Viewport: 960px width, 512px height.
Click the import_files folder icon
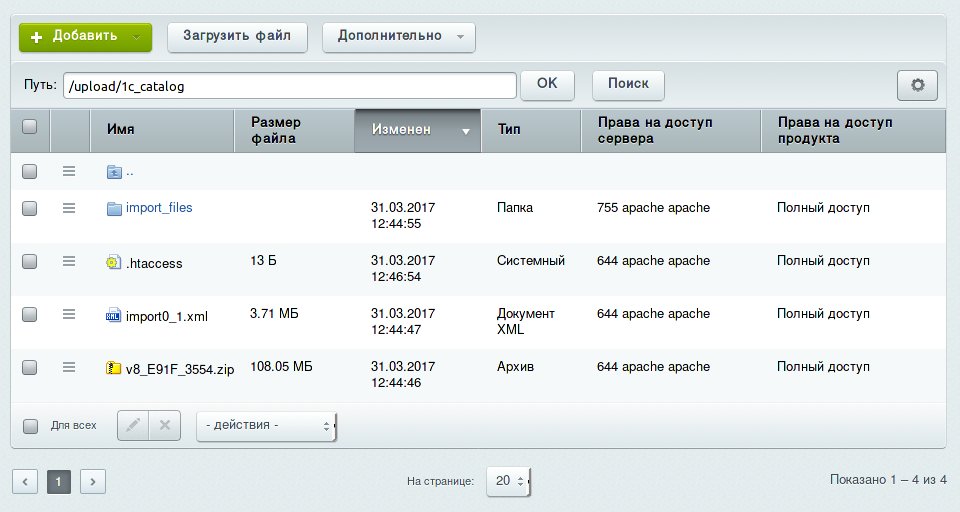click(114, 209)
